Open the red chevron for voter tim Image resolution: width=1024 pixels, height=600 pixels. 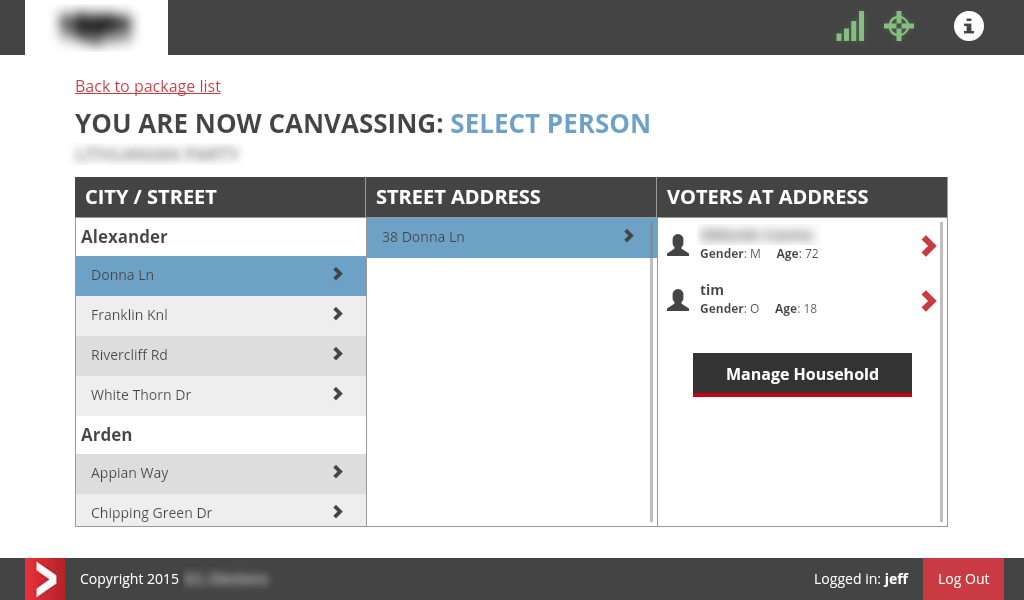tap(928, 300)
